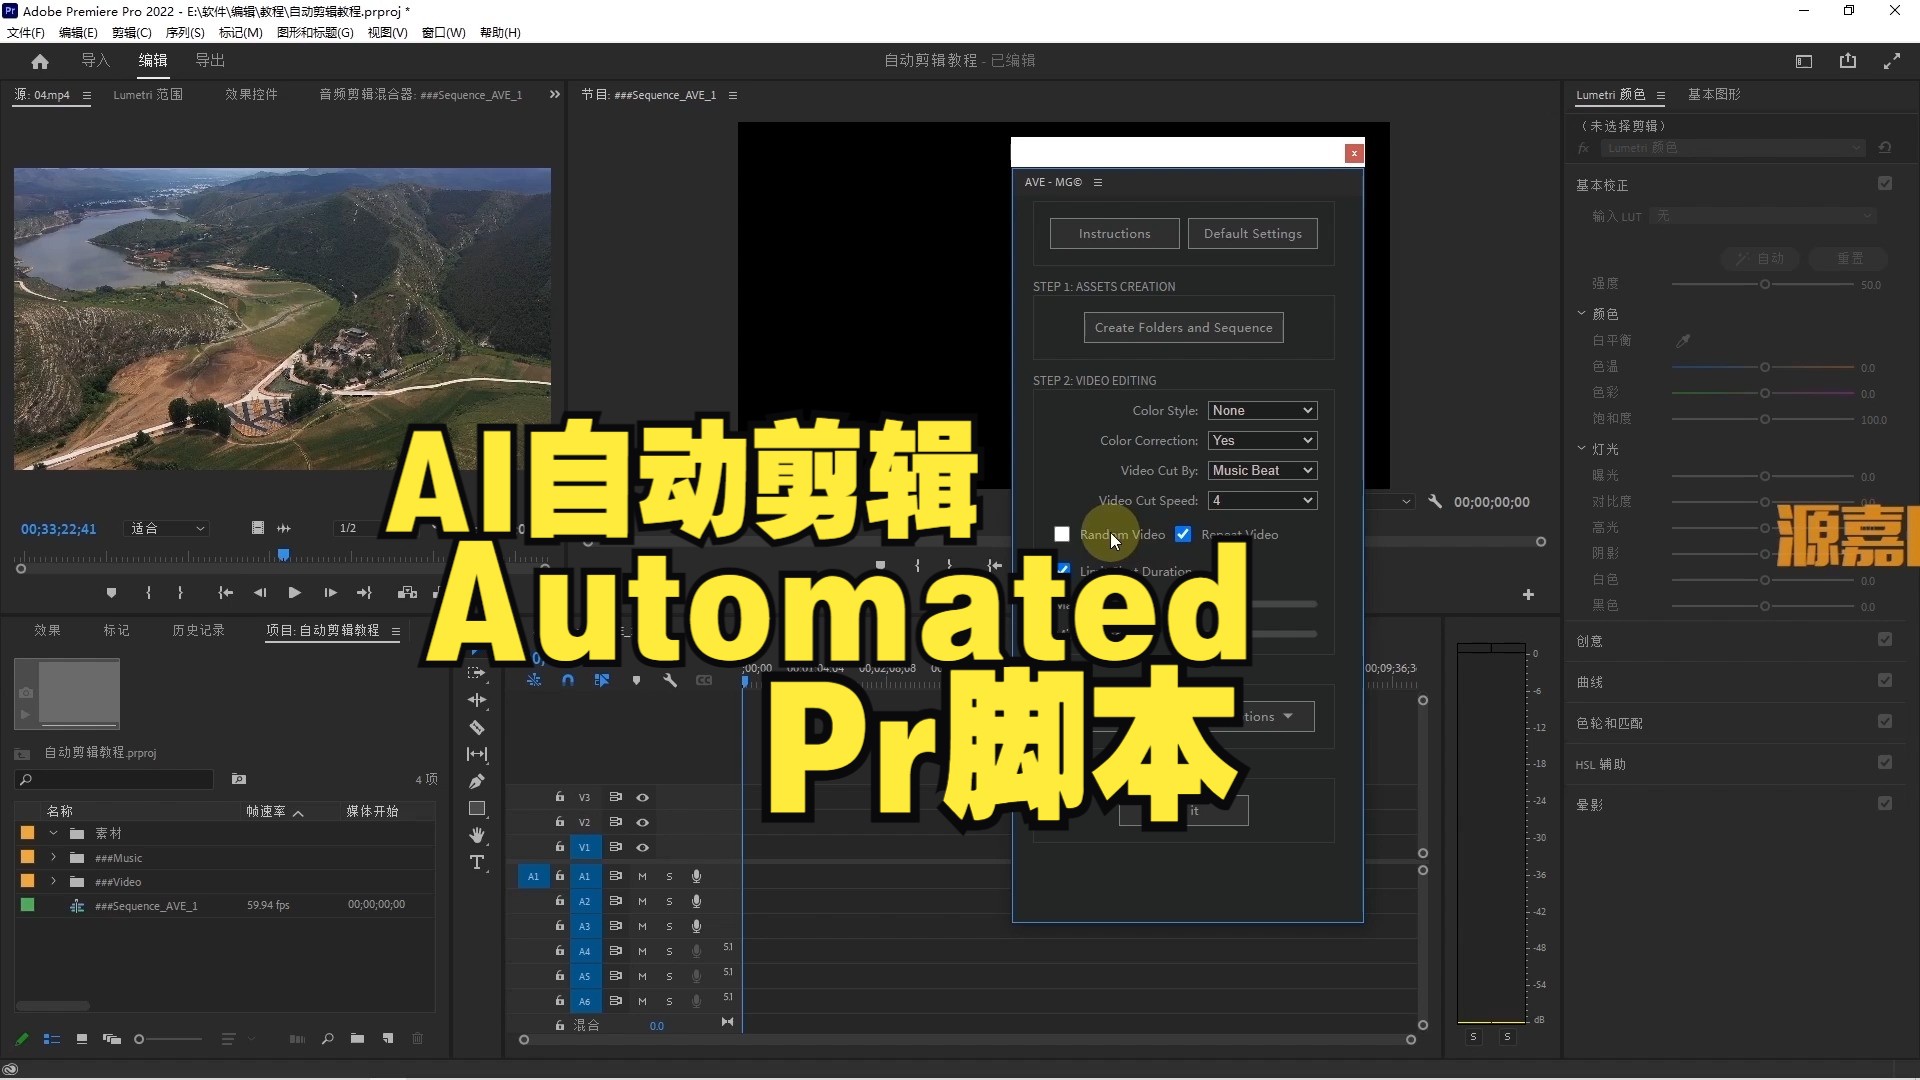Uncheck Random Video option
The image size is (1920, 1080).
[x=1062, y=534]
